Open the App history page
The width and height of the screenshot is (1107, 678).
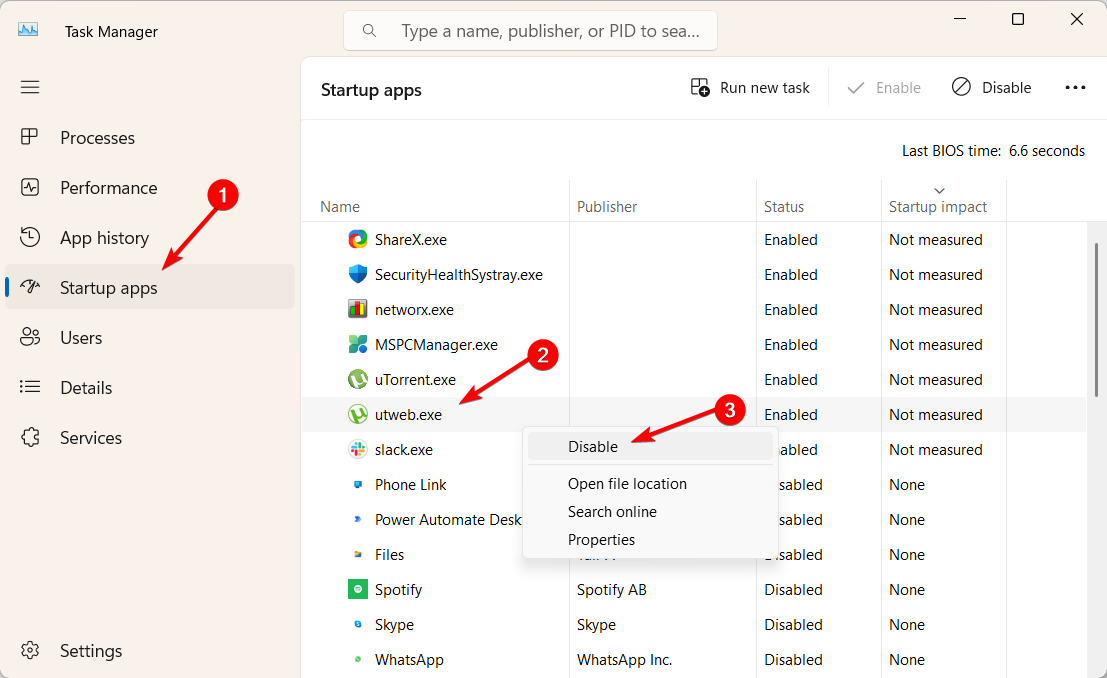pyautogui.click(x=150, y=238)
